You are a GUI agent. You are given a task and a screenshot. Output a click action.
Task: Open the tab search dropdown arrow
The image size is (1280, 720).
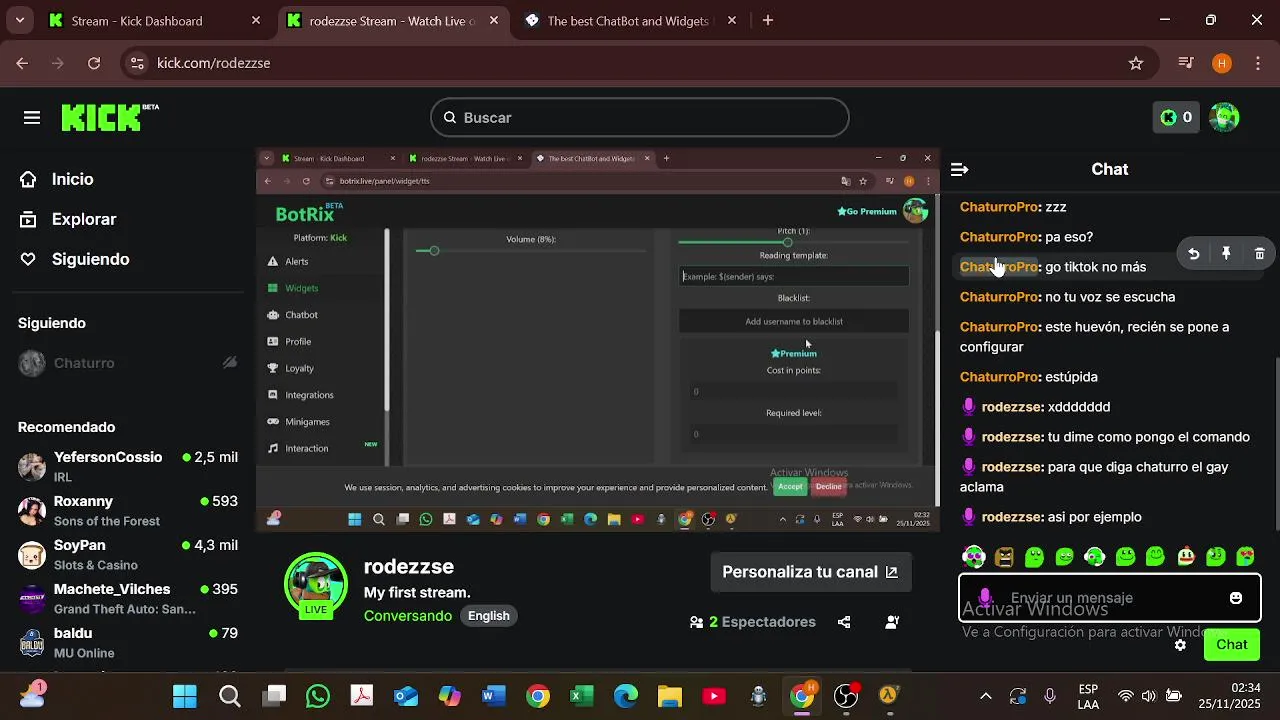coord(20,20)
